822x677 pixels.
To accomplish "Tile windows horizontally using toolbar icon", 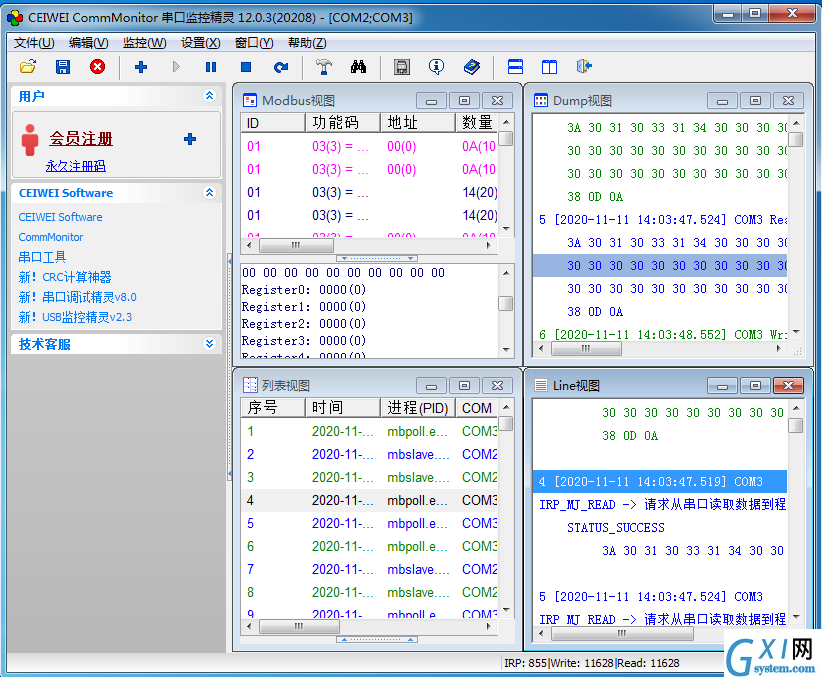I will coord(515,67).
